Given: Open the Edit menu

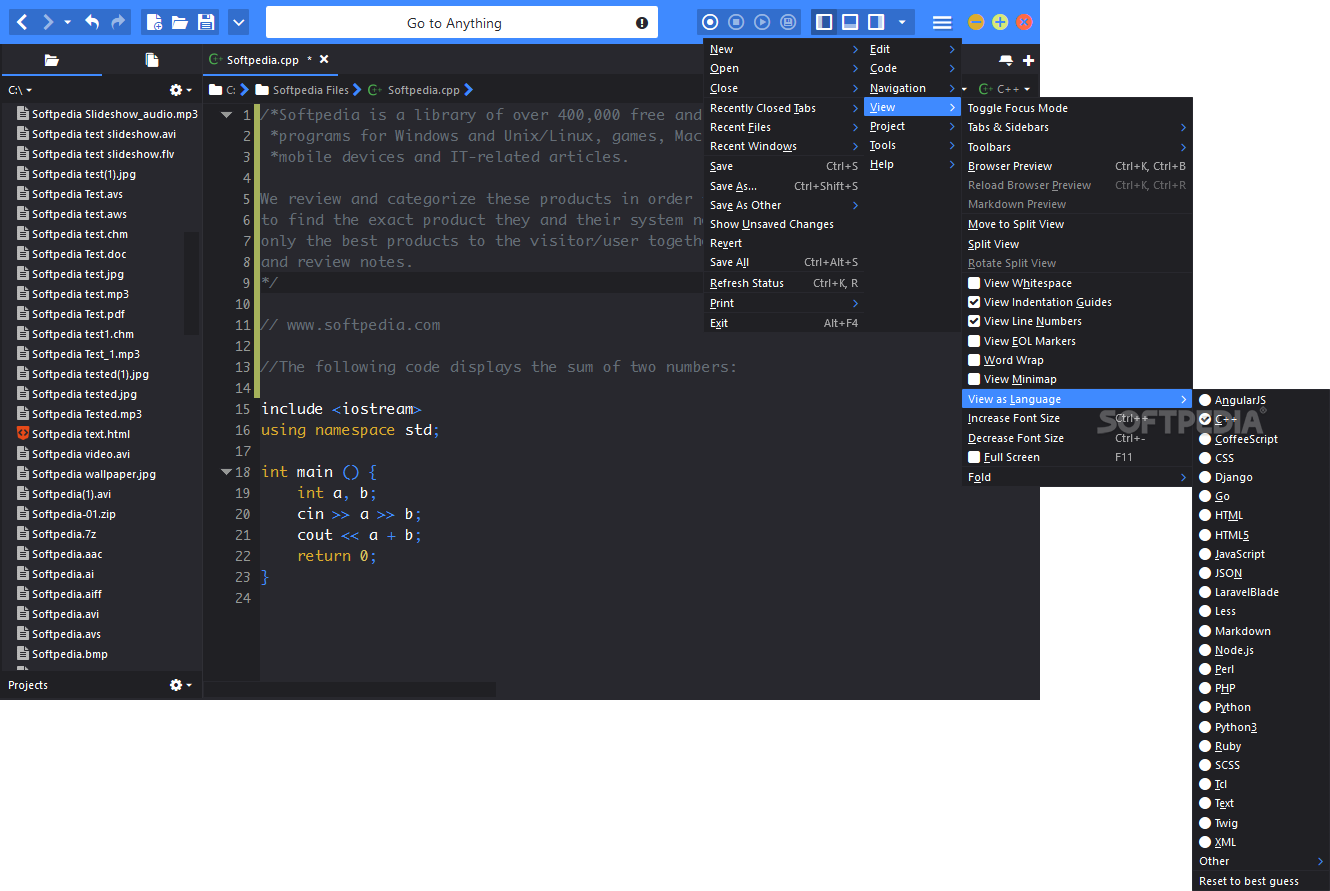Looking at the screenshot, I should [x=911, y=49].
